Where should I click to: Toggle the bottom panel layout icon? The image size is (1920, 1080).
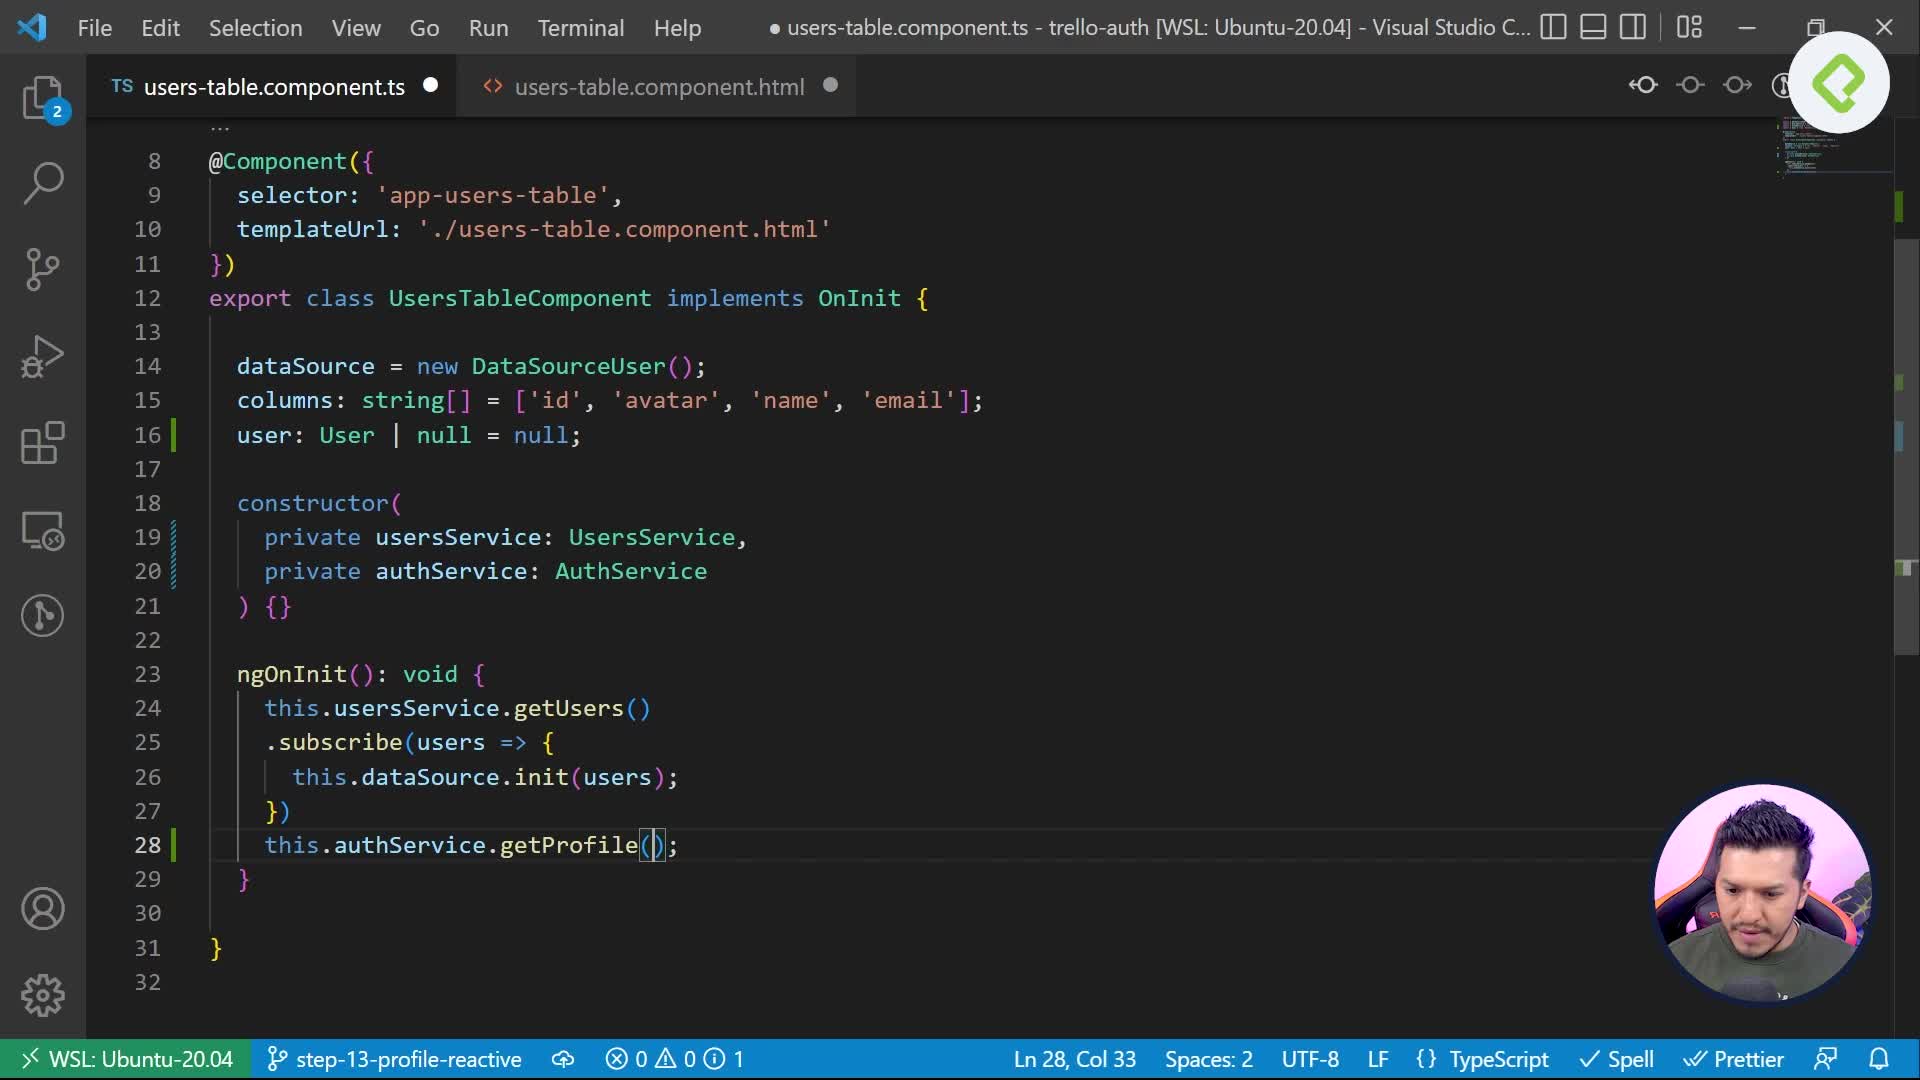pyautogui.click(x=1593, y=27)
